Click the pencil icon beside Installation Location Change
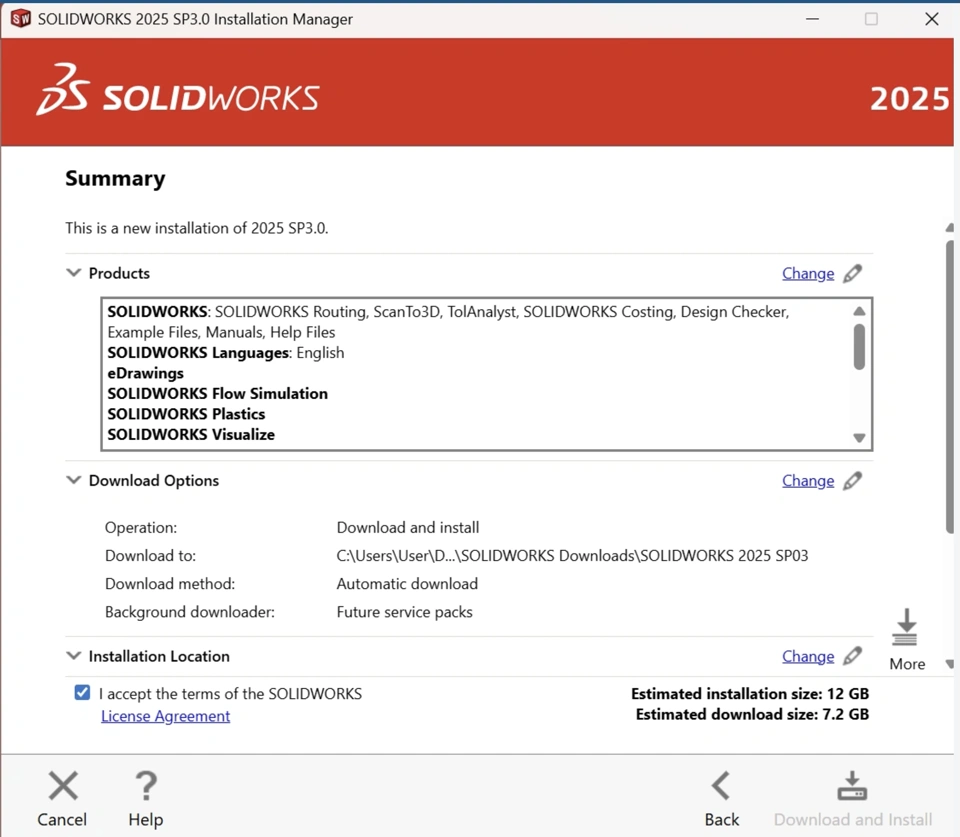Viewport: 960px width, 837px height. 852,656
